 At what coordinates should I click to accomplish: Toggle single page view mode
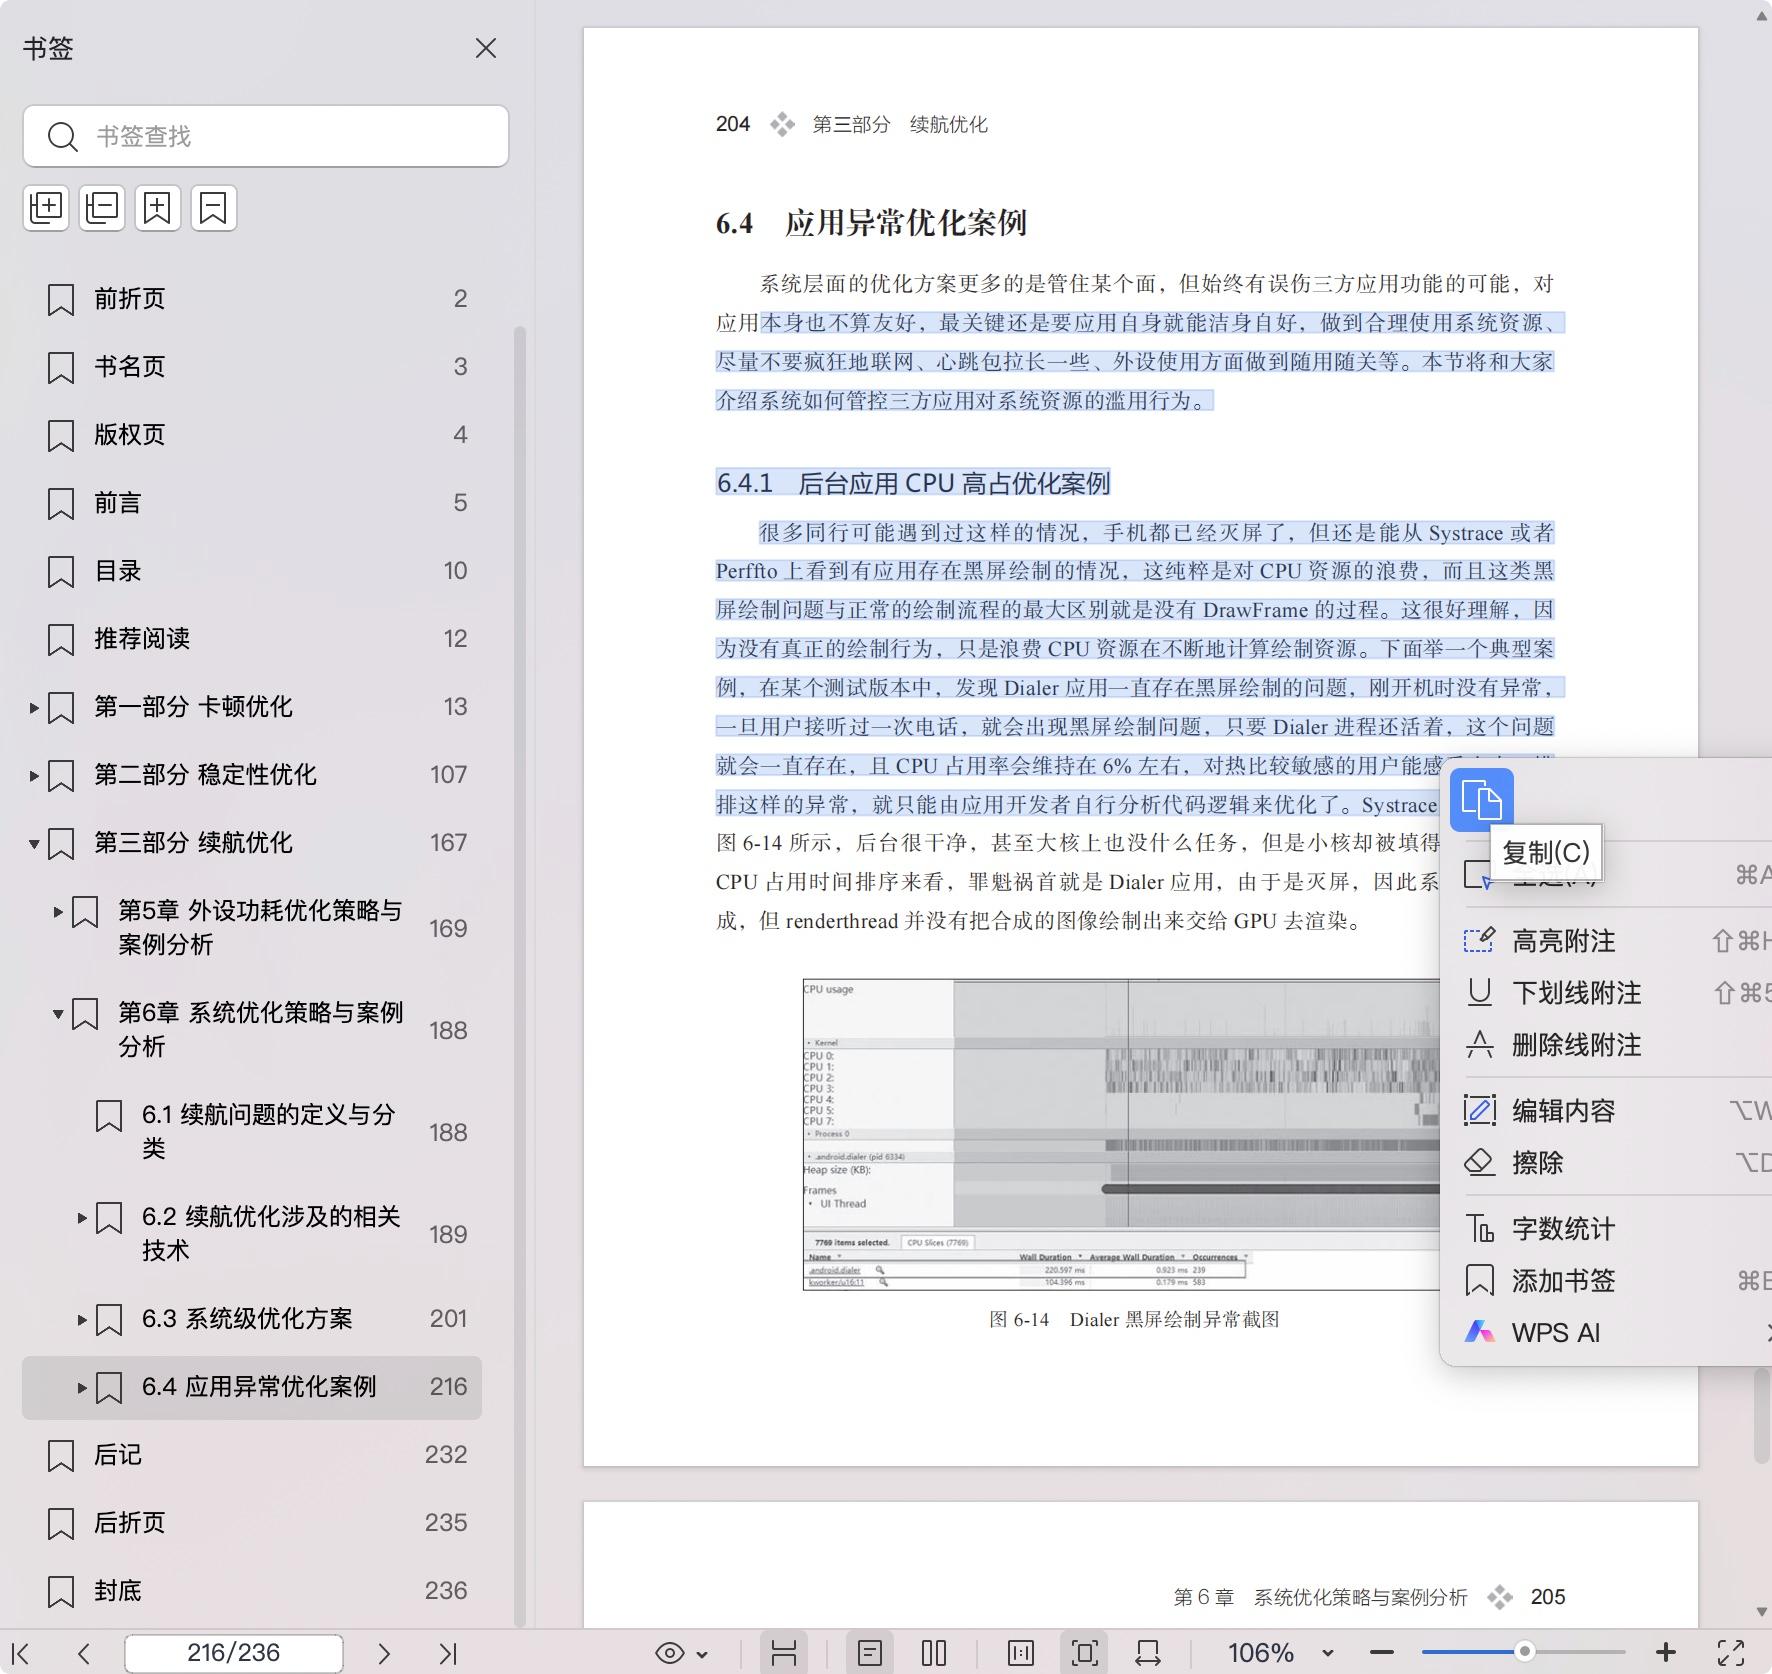(869, 1654)
